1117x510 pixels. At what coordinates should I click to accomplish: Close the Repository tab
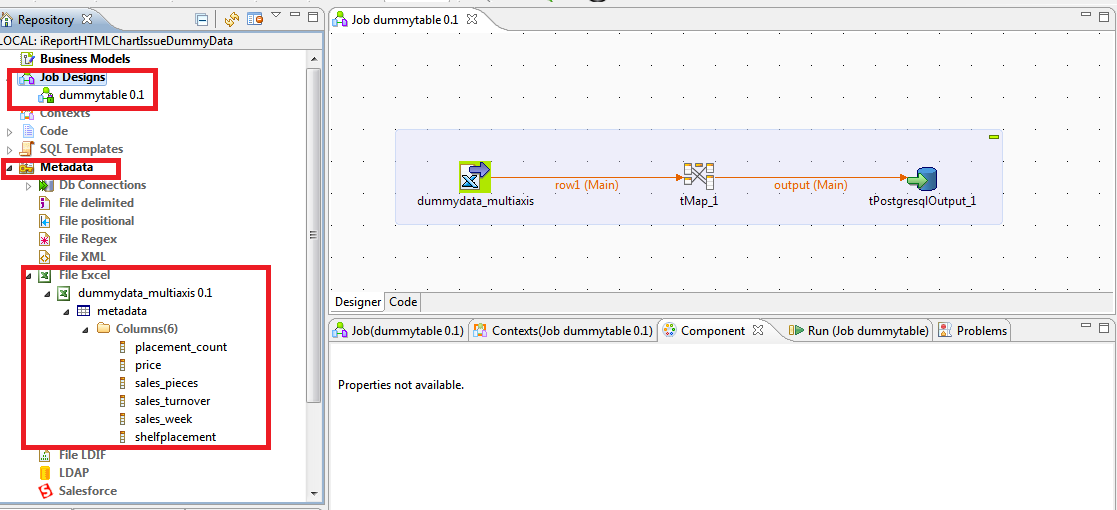[x=88, y=19]
